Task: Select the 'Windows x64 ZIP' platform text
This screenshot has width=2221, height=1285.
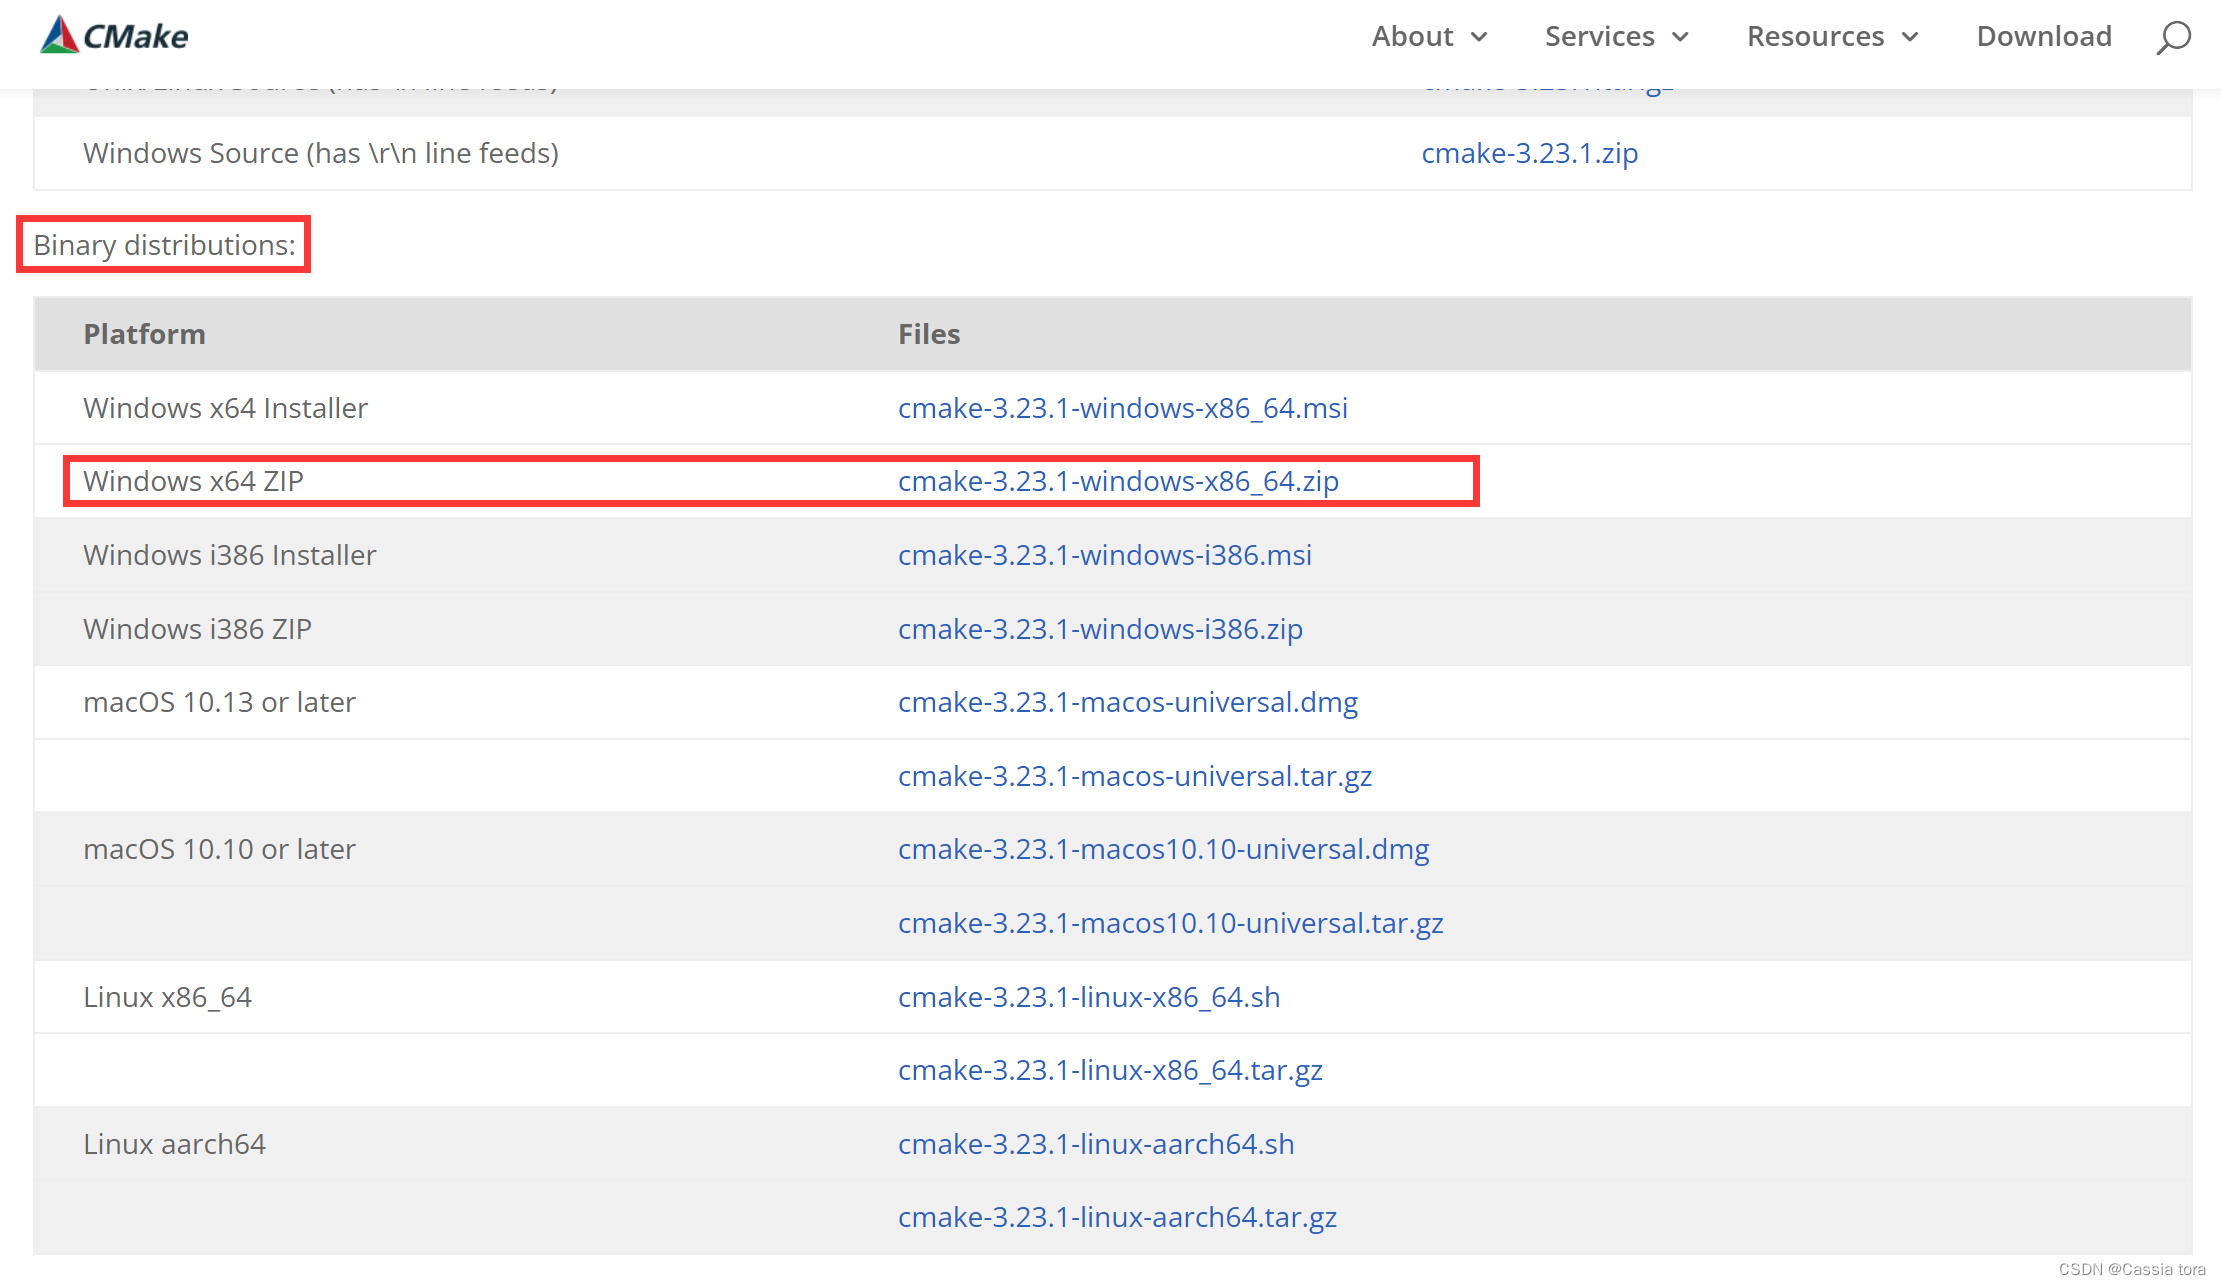Action: tap(193, 481)
